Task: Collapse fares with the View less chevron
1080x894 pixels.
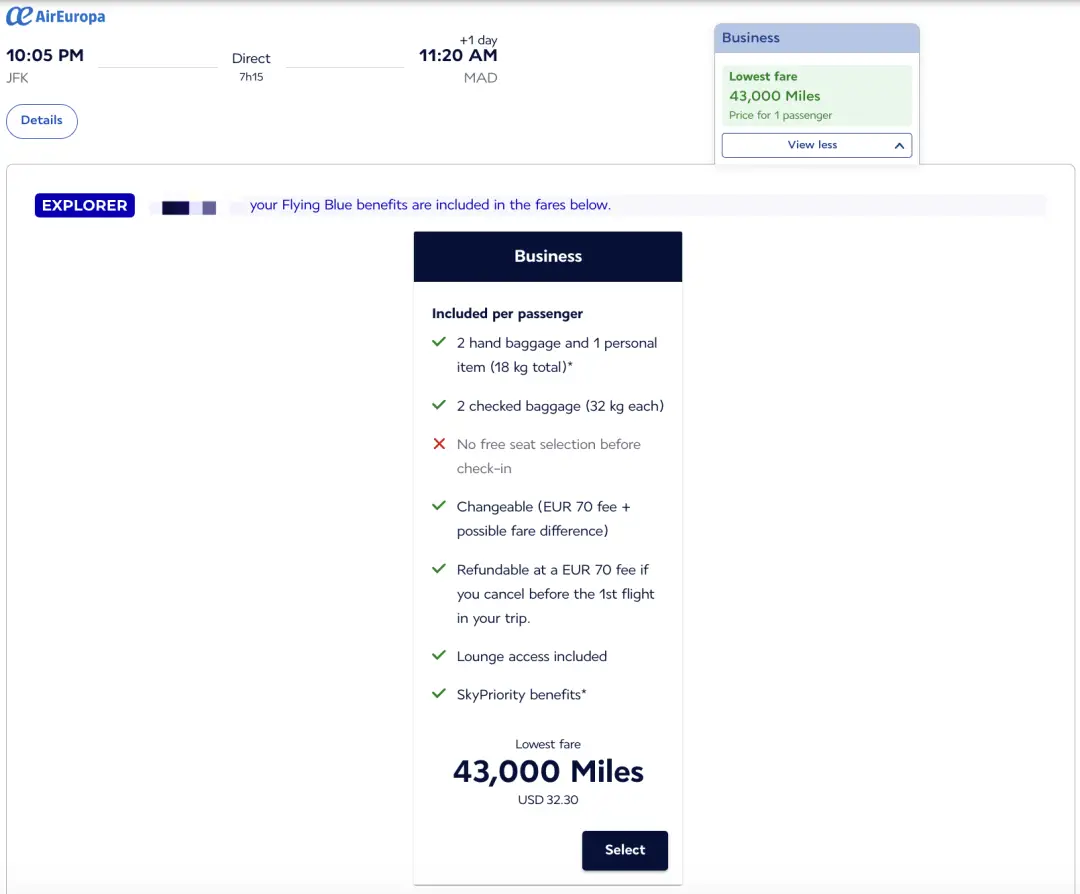Action: pos(898,146)
